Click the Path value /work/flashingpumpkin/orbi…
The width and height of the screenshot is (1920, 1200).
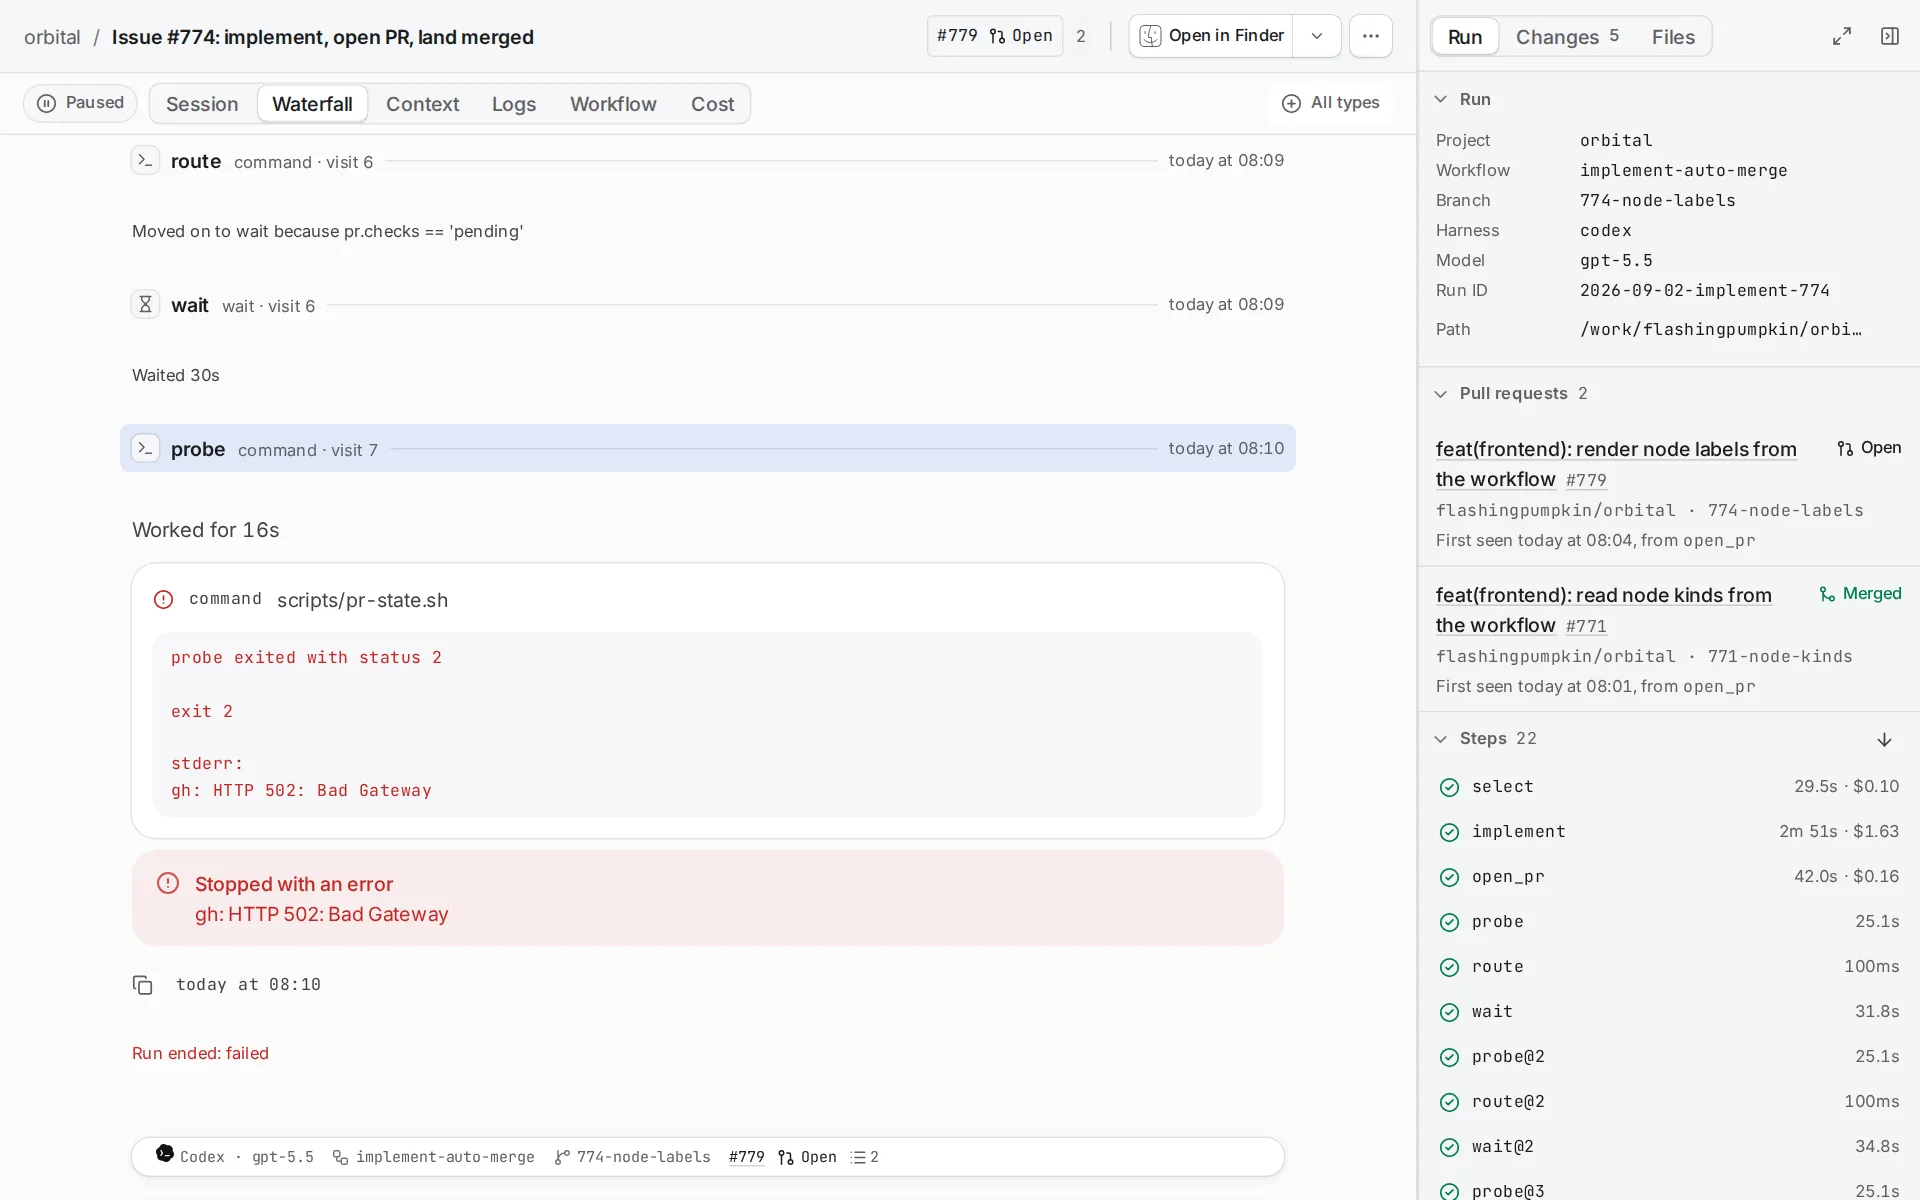click(1720, 329)
